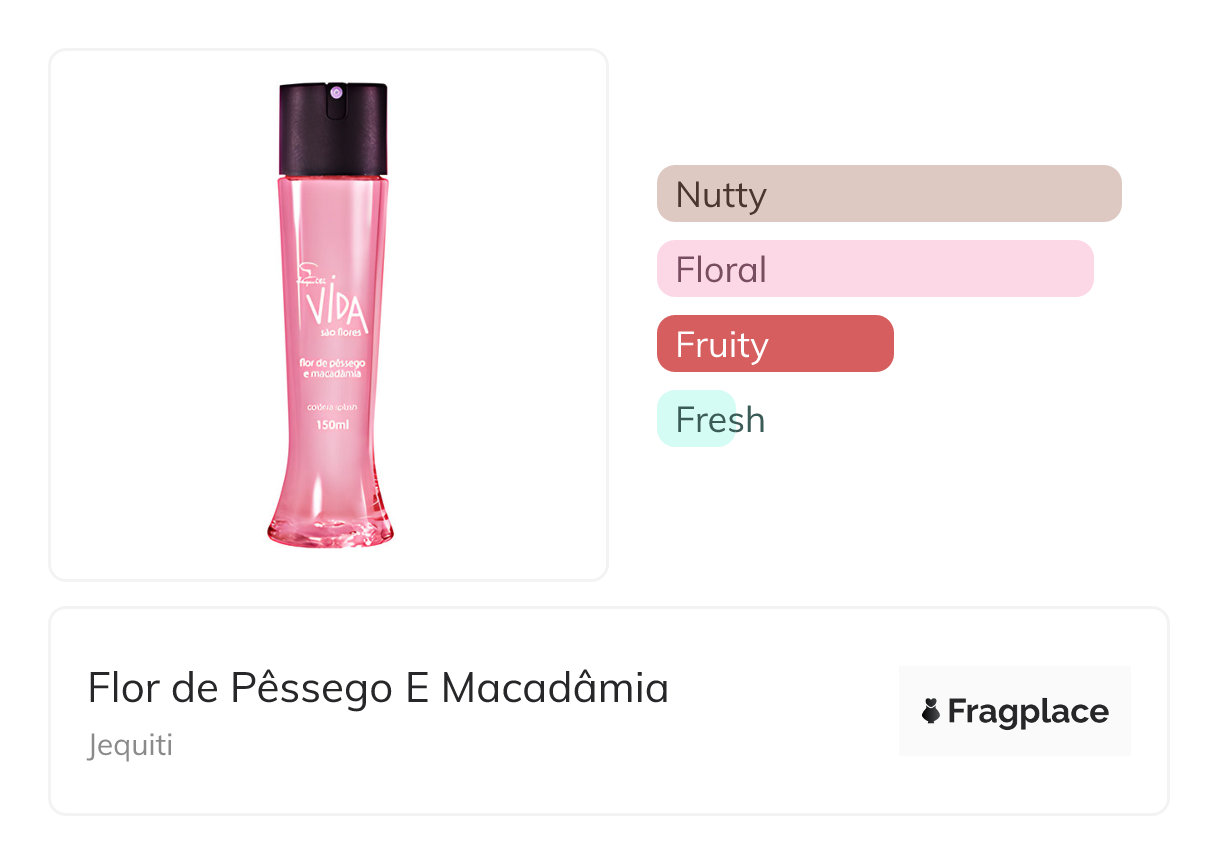
Task: Select the Floral accord bar
Action: [x=874, y=269]
